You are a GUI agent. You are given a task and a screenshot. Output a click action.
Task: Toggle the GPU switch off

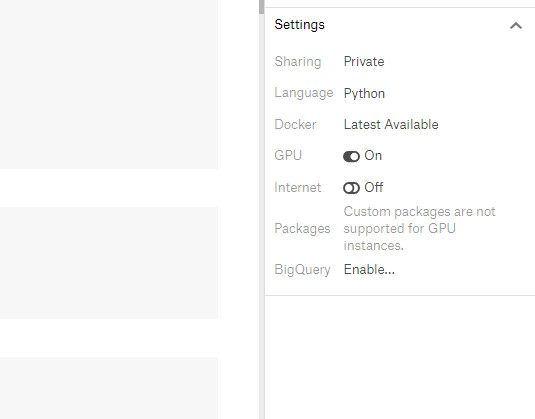click(351, 157)
